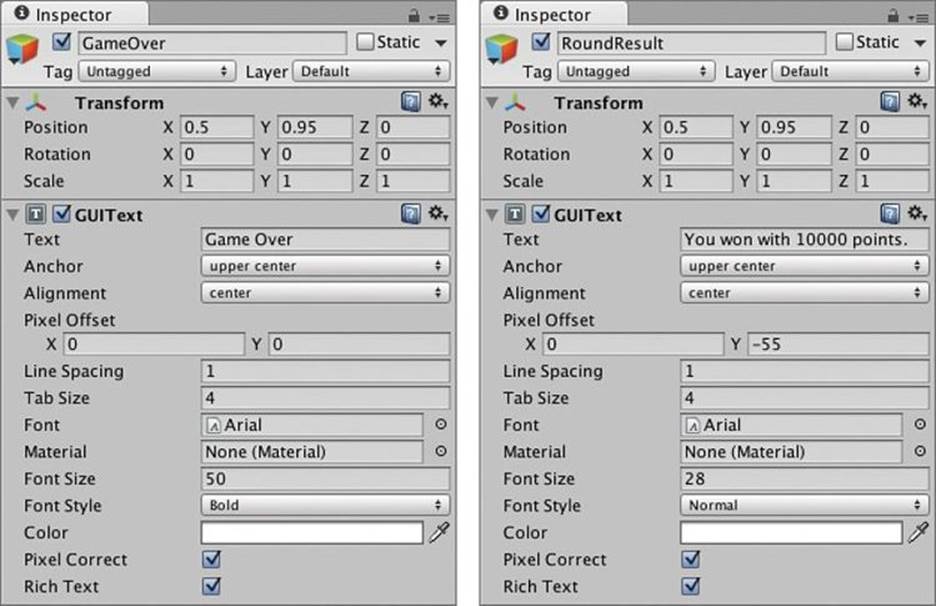This screenshot has height=606, width=936.
Task: Click Font Size field showing 50
Action: (325, 479)
